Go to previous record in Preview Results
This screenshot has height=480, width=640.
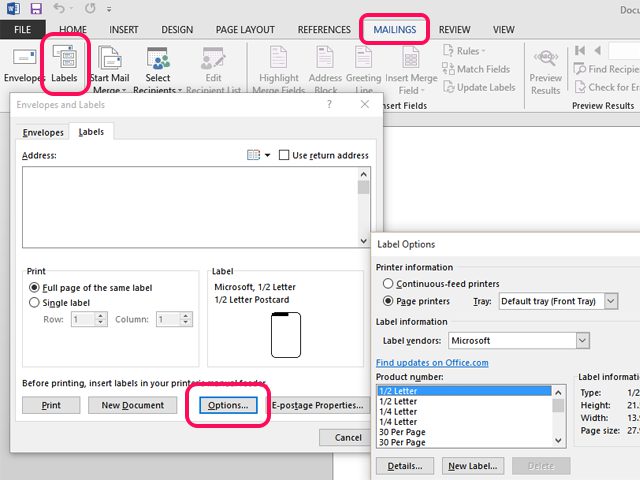598,51
